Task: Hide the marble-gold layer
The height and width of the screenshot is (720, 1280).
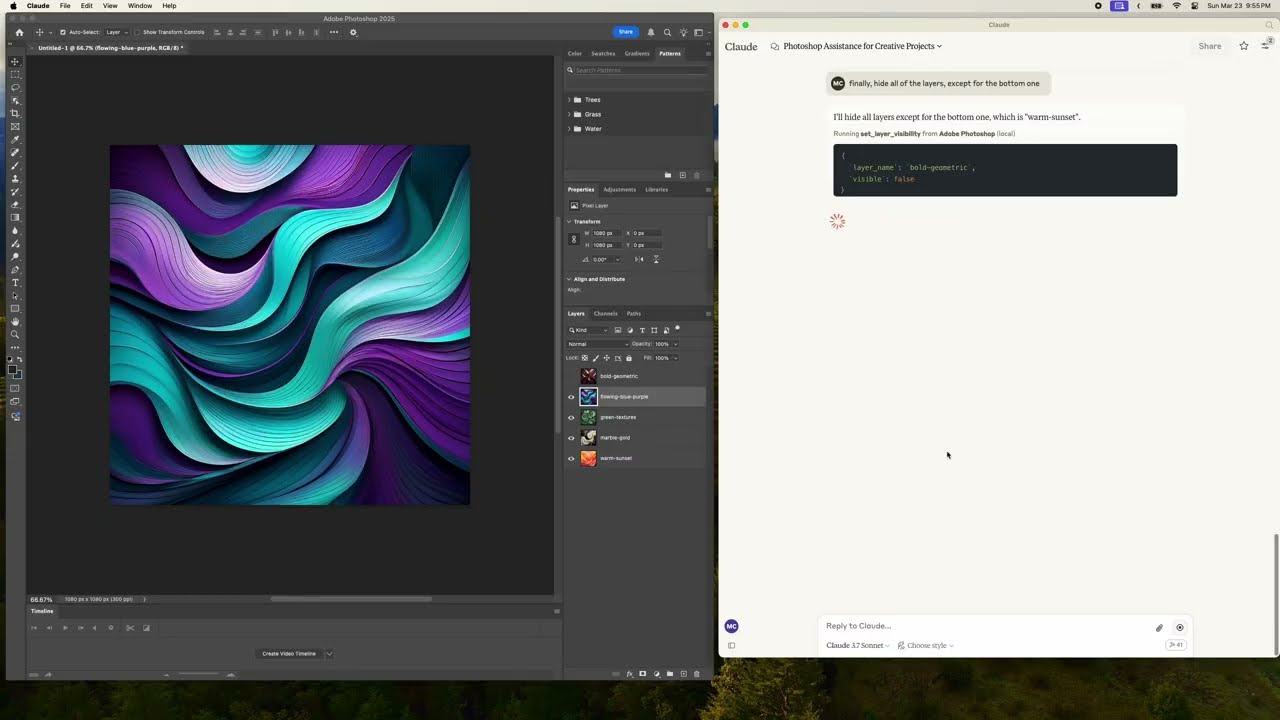Action: (x=572, y=438)
